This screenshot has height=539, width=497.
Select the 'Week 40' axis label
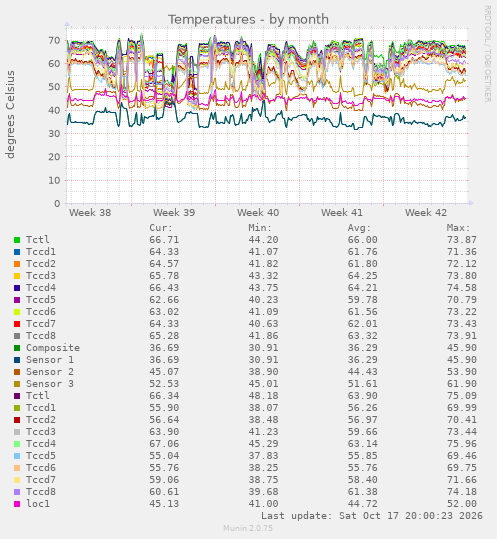click(258, 212)
